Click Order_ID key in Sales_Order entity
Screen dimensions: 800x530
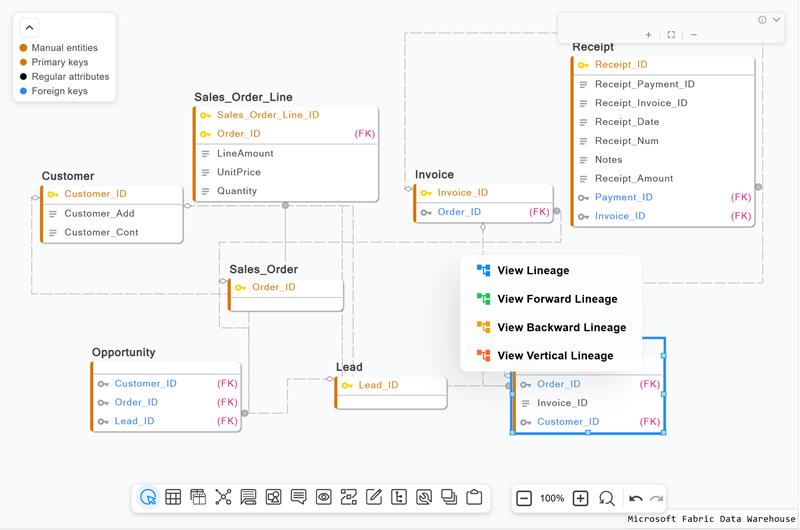(x=287, y=287)
